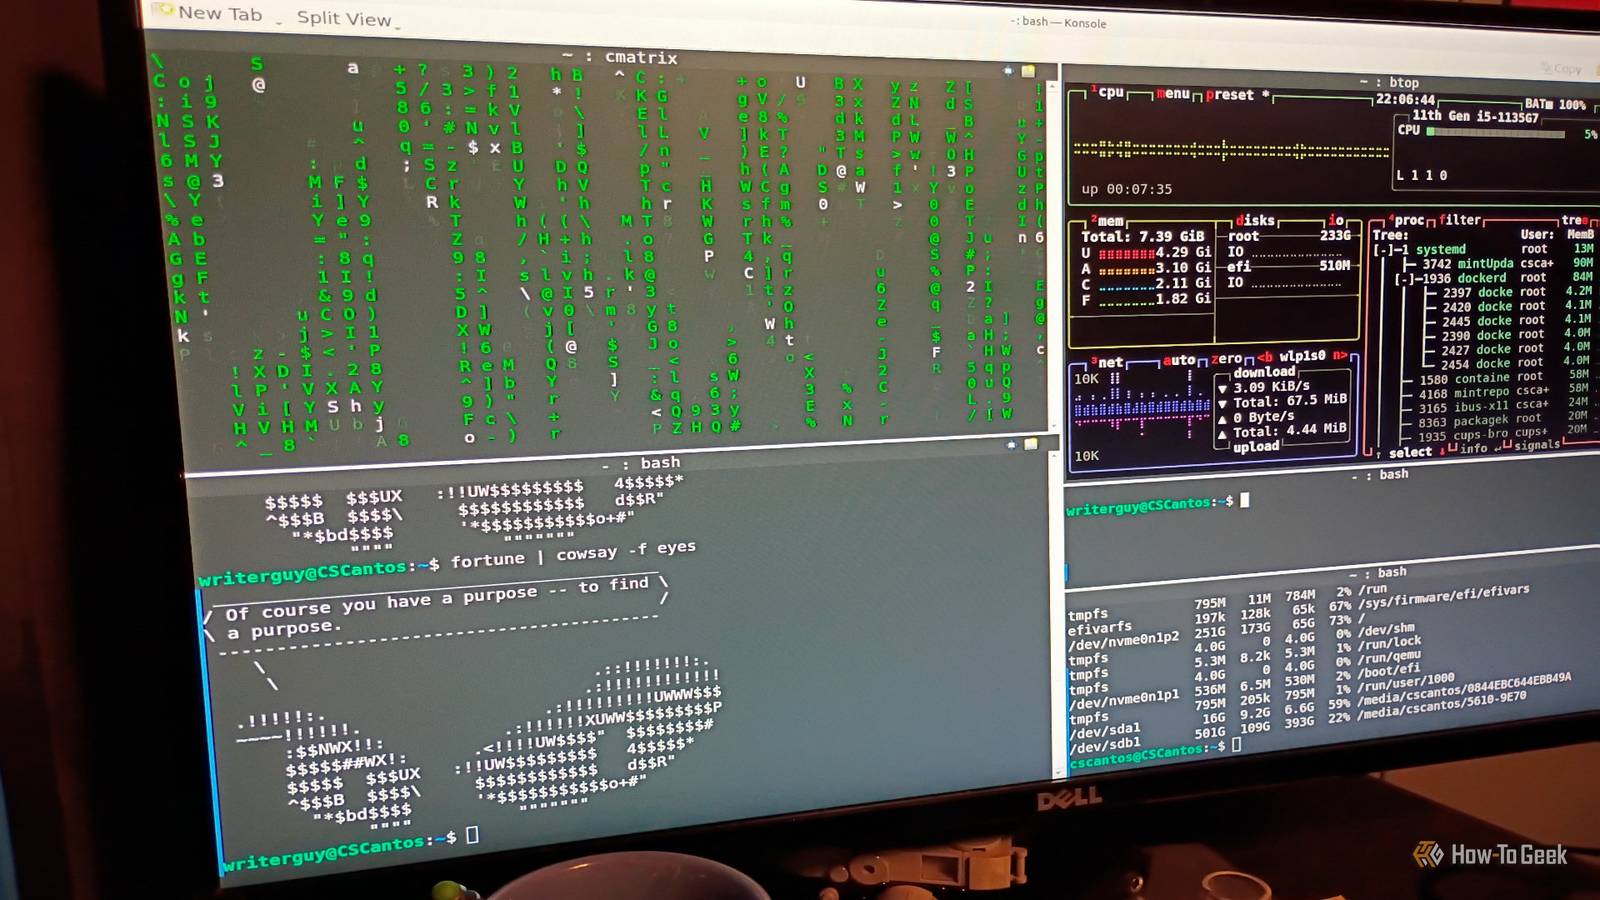Select the '2420 docke' process row
This screenshot has height=900, width=1600.
(1511, 306)
